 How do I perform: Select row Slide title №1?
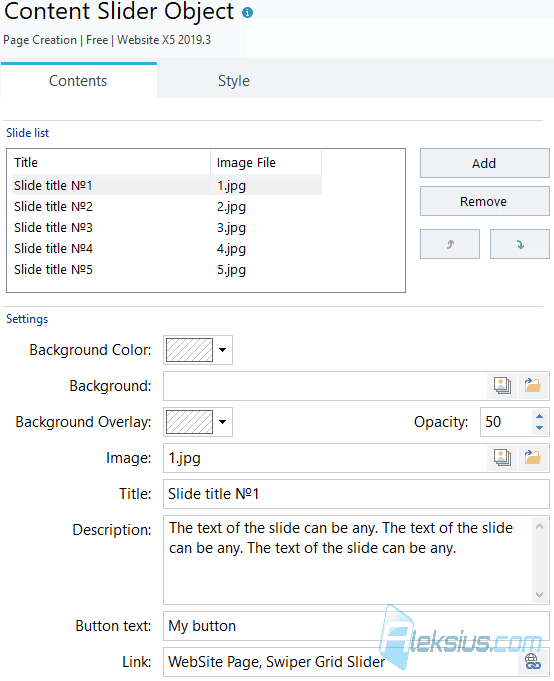click(x=167, y=185)
